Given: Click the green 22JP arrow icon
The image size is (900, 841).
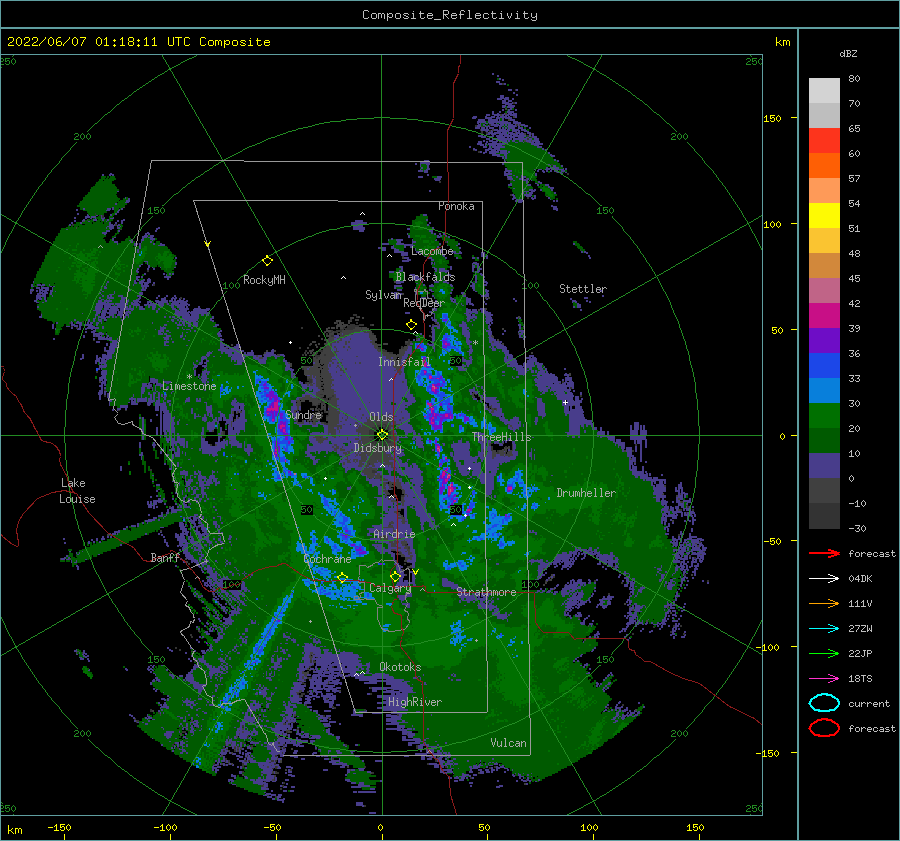Looking at the screenshot, I should pos(824,653).
